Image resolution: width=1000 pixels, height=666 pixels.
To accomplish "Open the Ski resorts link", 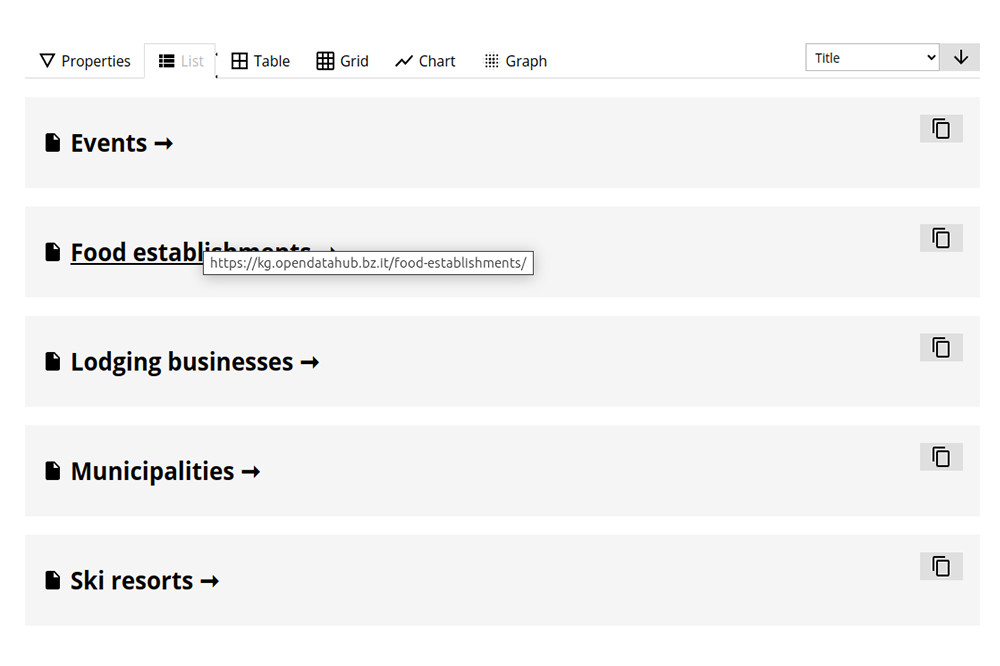I will tap(144, 581).
